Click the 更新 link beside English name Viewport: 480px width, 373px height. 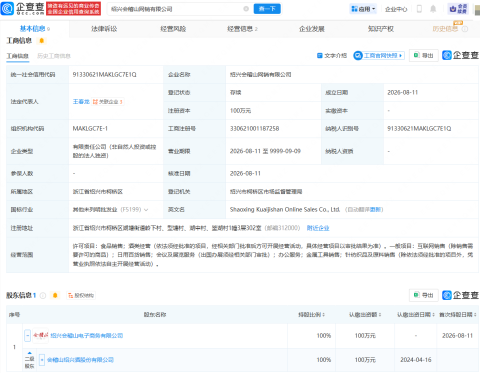376,210
